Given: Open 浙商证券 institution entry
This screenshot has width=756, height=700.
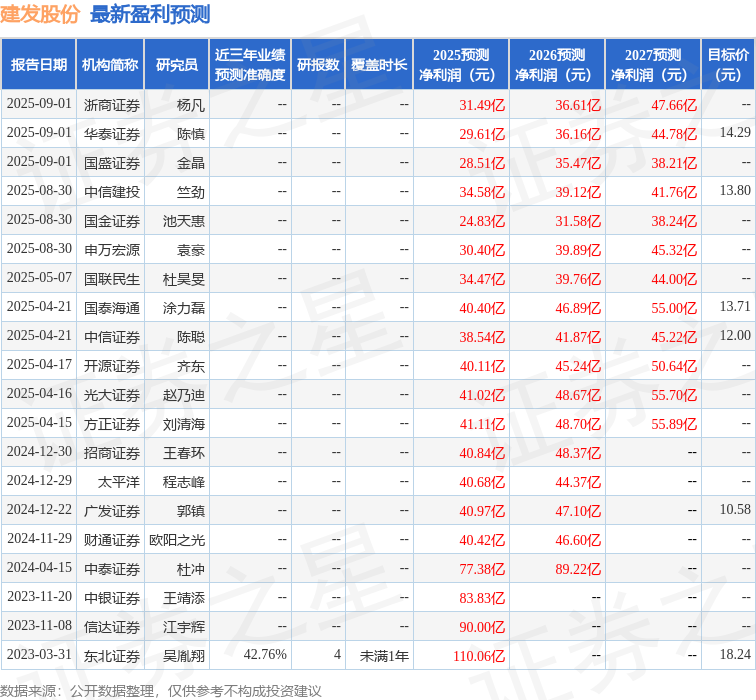Looking at the screenshot, I should coord(112,105).
